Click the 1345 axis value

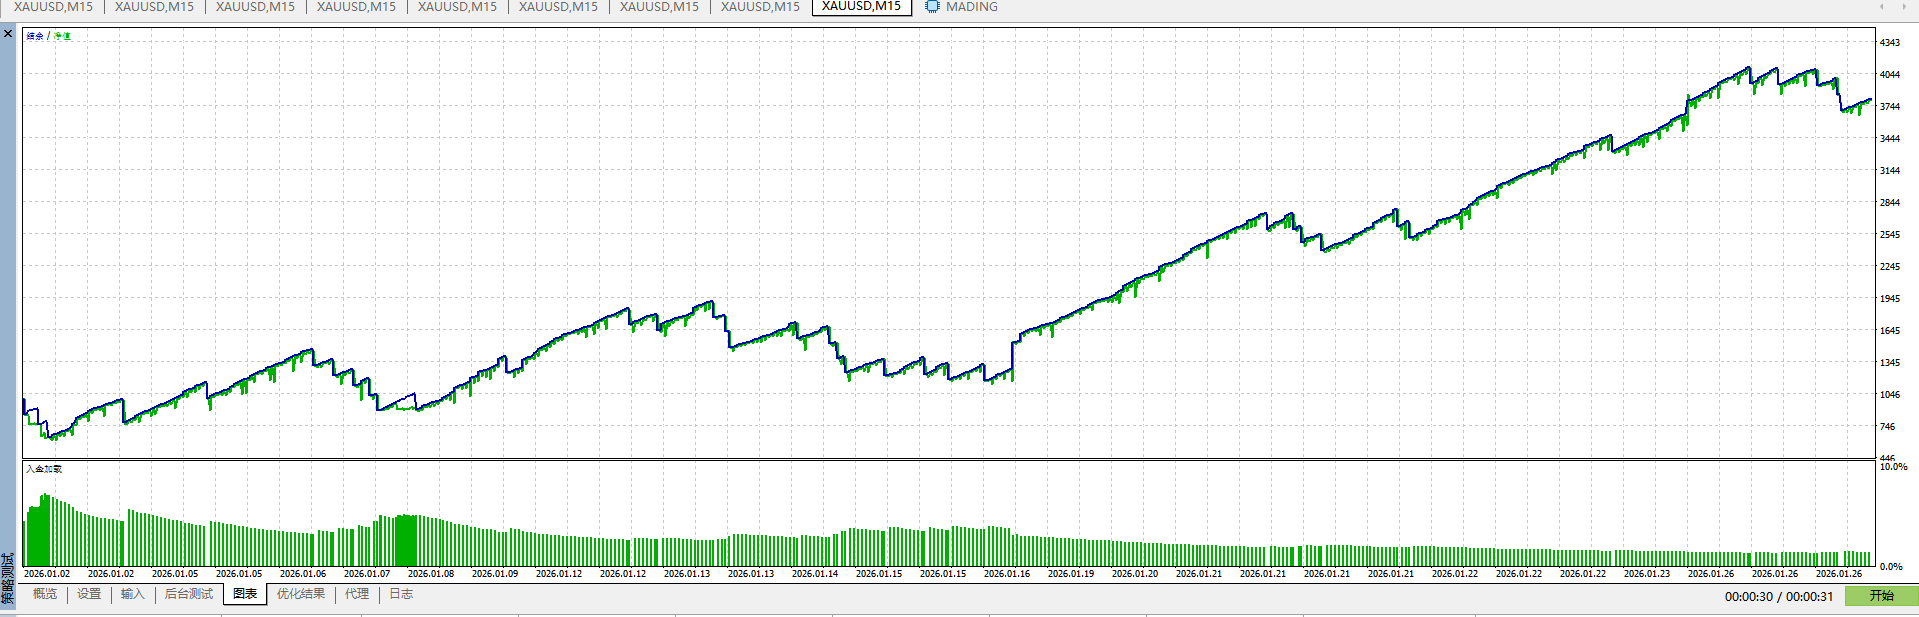point(1889,363)
